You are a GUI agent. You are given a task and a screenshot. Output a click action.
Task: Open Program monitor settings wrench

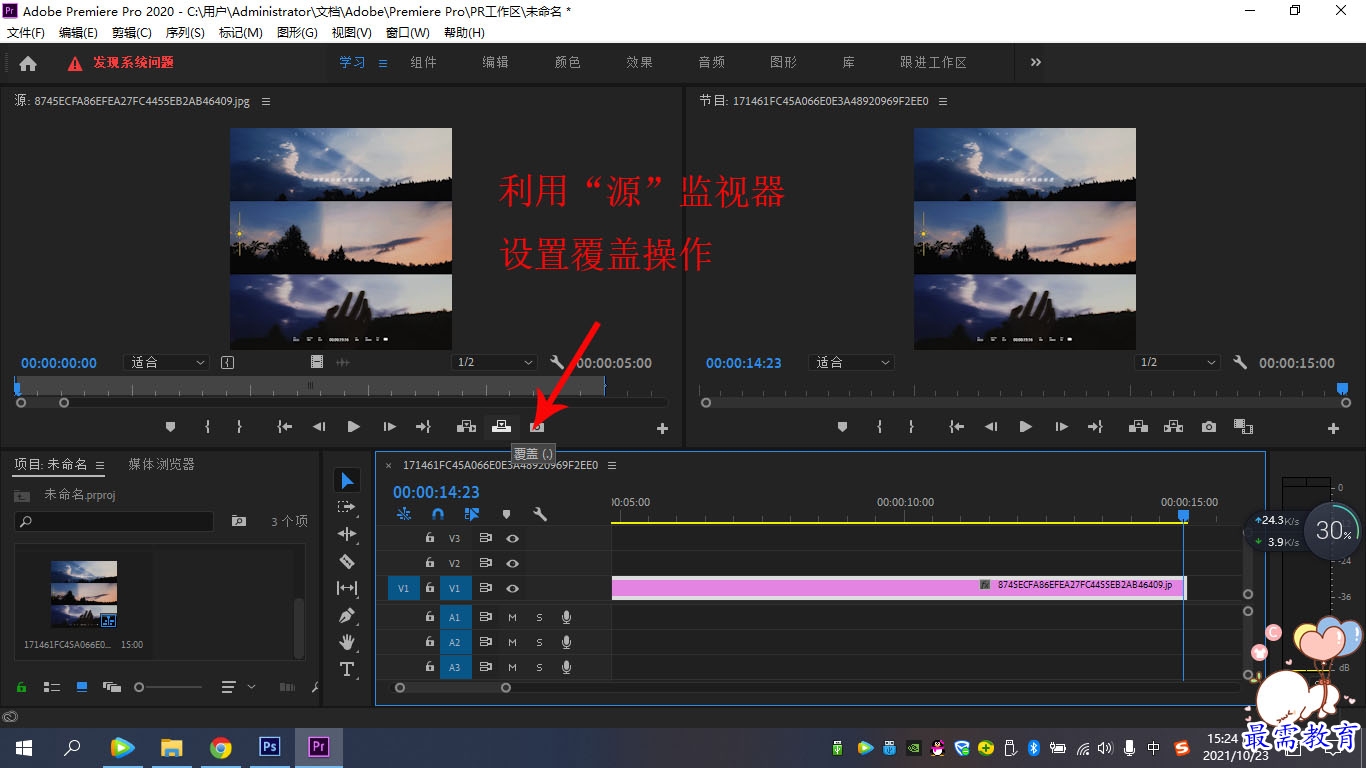1240,362
